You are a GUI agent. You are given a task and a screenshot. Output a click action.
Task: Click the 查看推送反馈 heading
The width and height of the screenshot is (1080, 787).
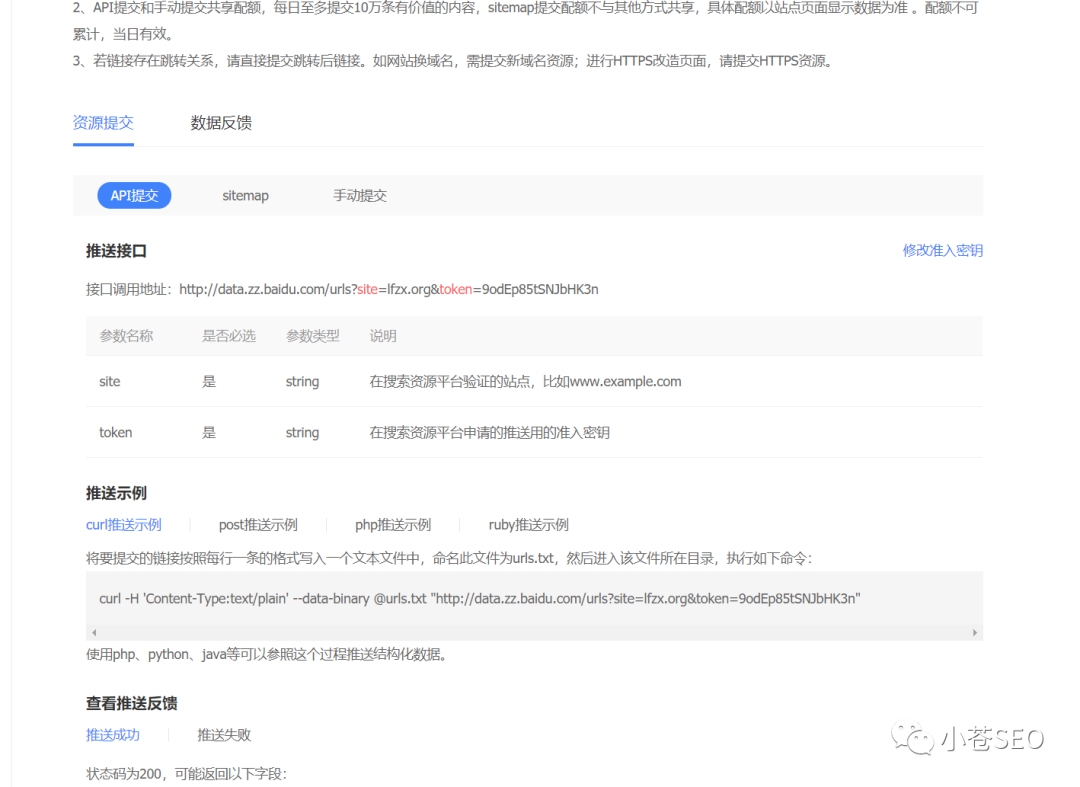coord(132,703)
